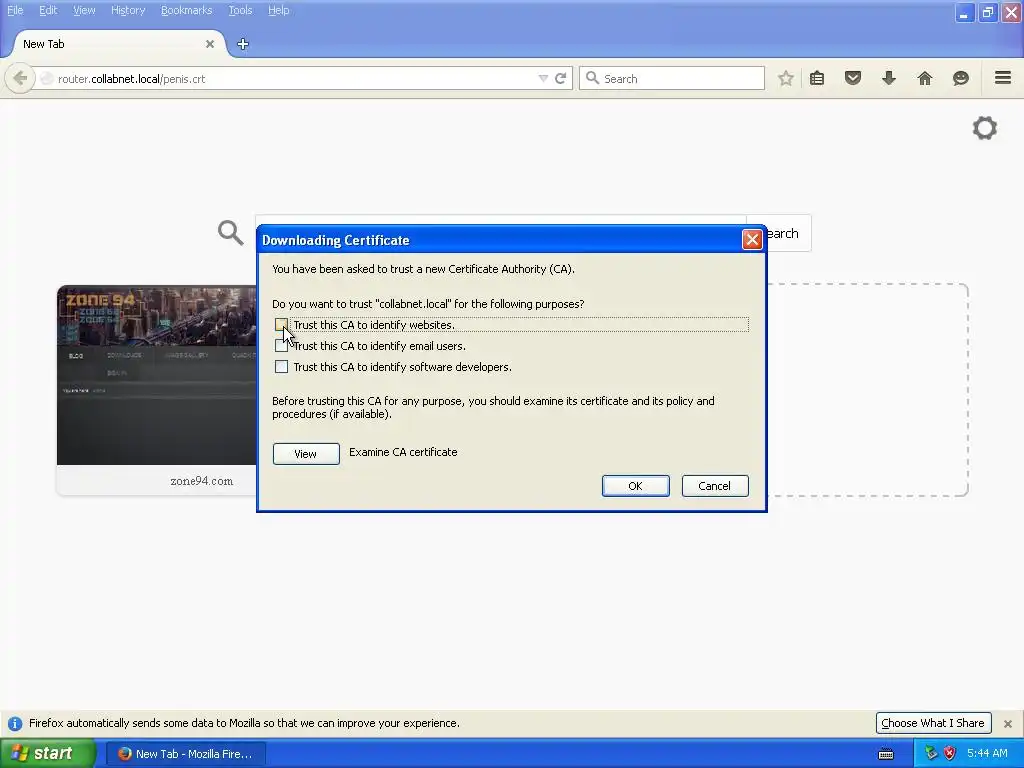1024x768 pixels.
Task: Open the Bookmarks menu
Action: point(187,10)
